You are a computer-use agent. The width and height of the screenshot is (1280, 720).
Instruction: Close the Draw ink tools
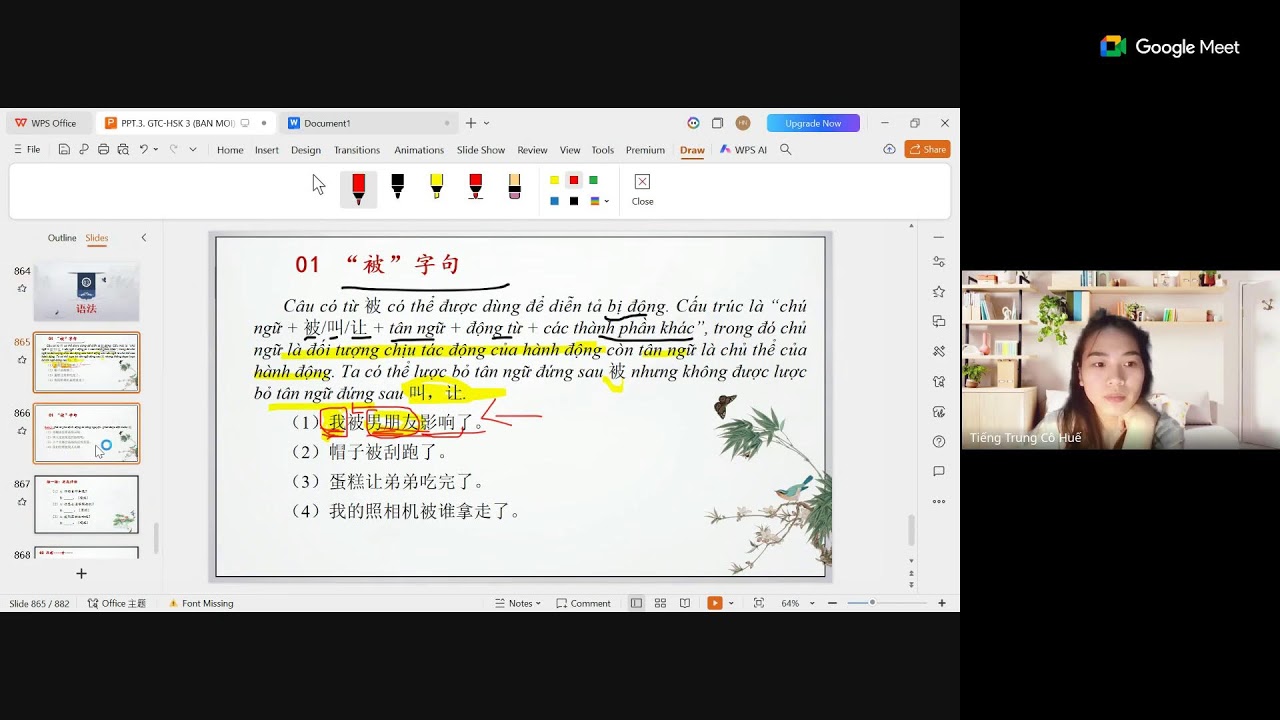642,189
